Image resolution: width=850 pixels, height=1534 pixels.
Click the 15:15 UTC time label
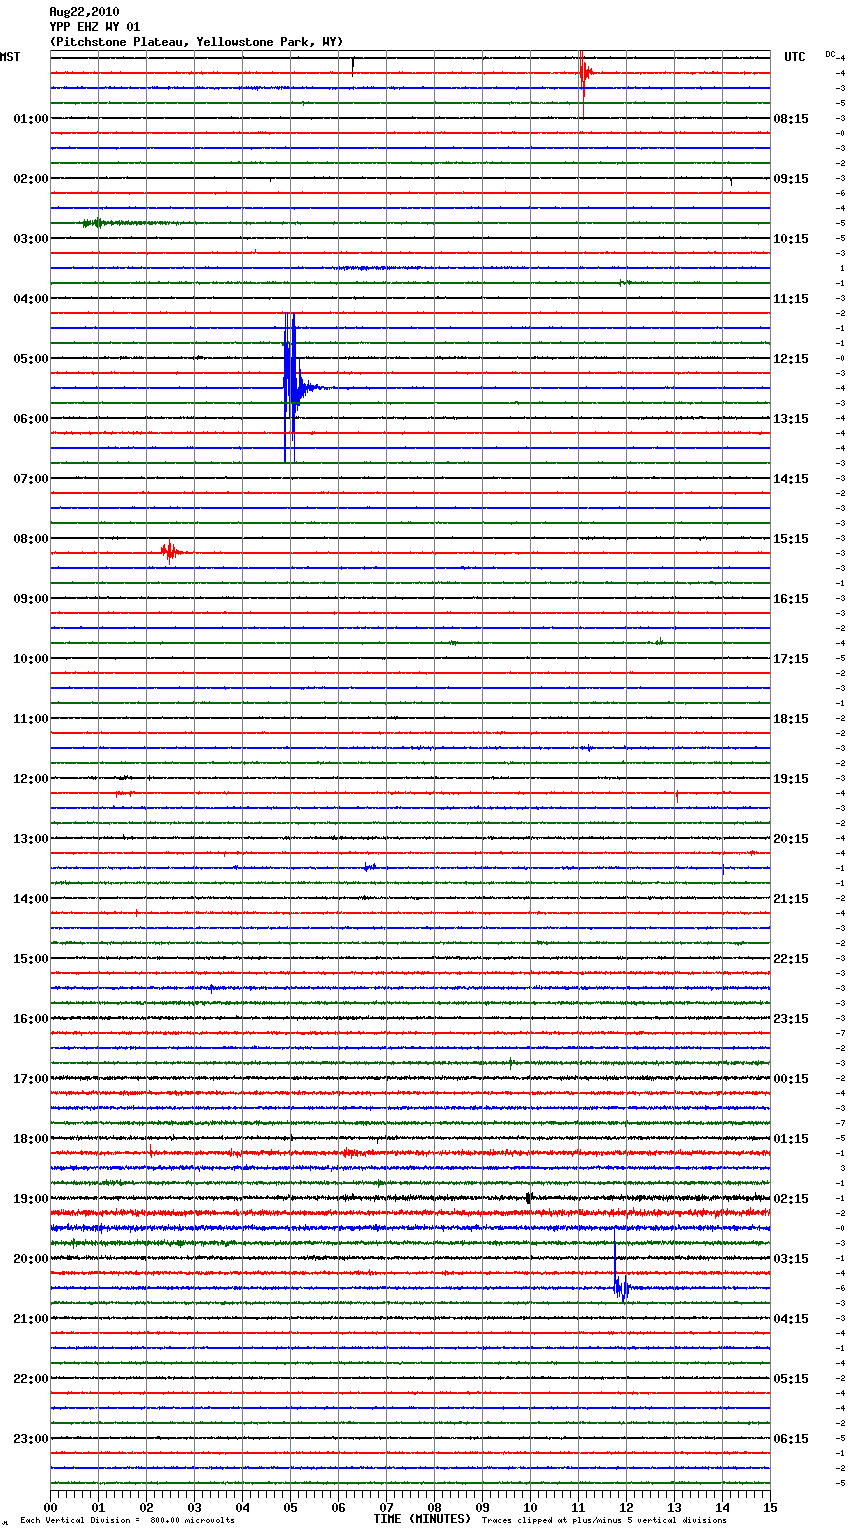click(x=791, y=538)
